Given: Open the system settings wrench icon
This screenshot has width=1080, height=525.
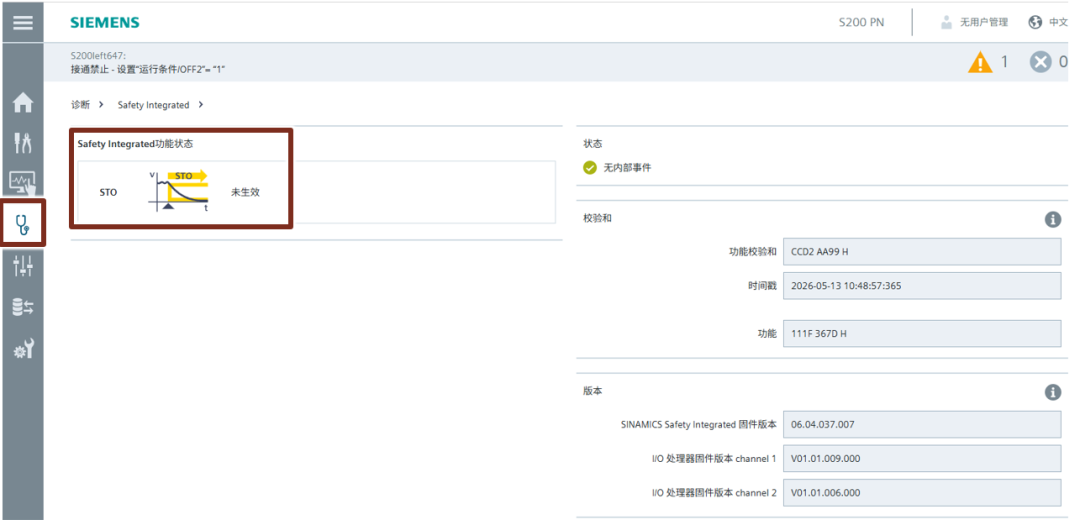Looking at the screenshot, I should [x=23, y=350].
